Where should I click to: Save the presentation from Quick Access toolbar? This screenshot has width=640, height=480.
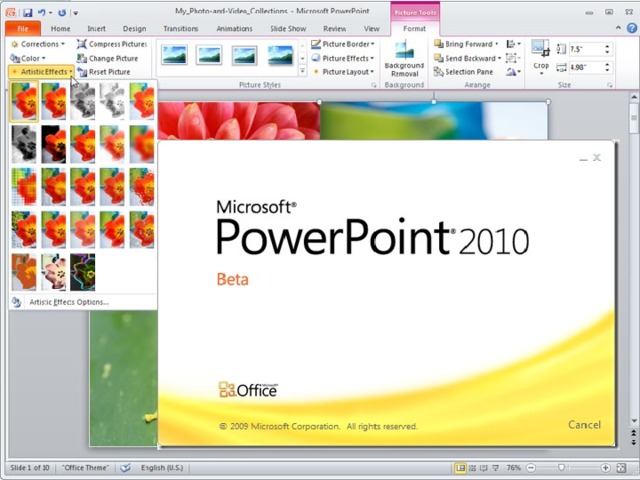[x=27, y=13]
